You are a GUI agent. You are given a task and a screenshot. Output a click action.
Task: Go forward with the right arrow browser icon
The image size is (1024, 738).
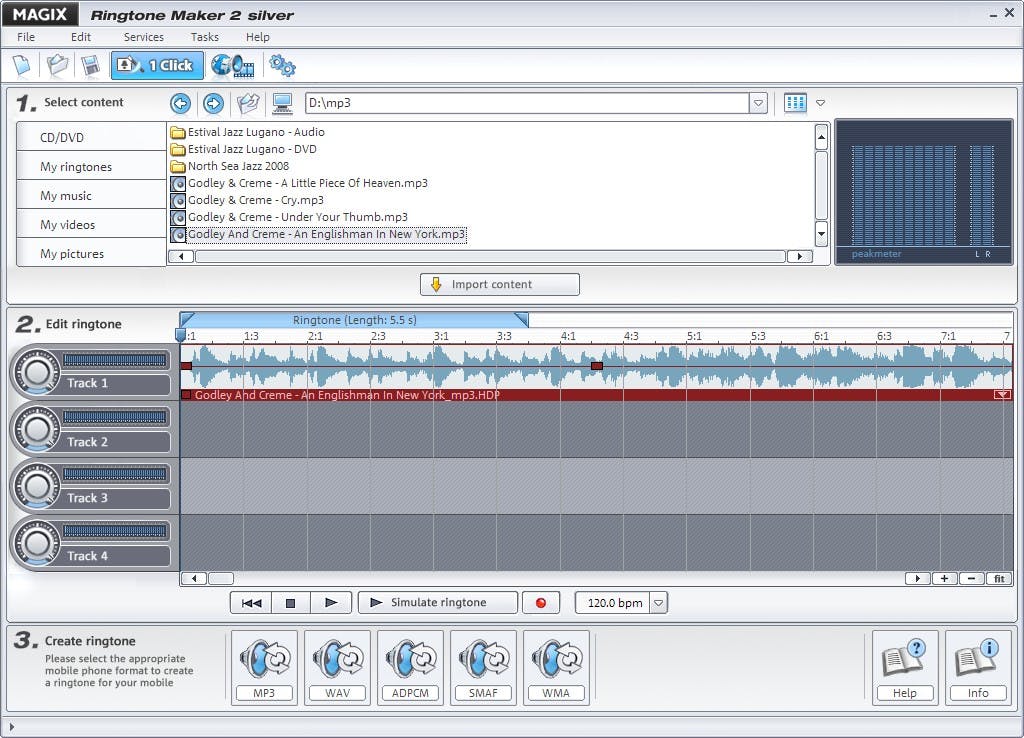[213, 103]
